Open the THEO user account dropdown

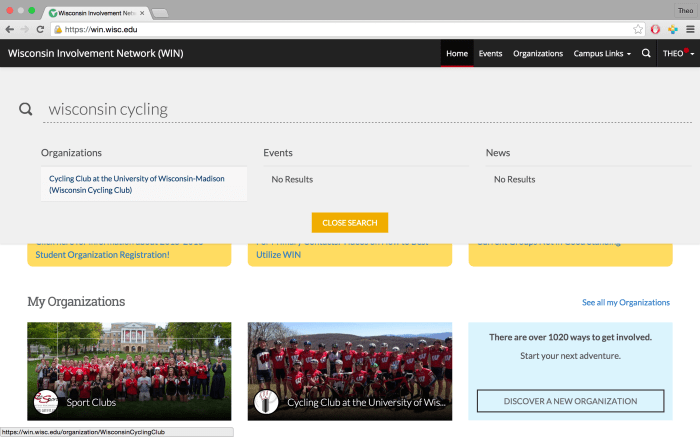tap(677, 53)
